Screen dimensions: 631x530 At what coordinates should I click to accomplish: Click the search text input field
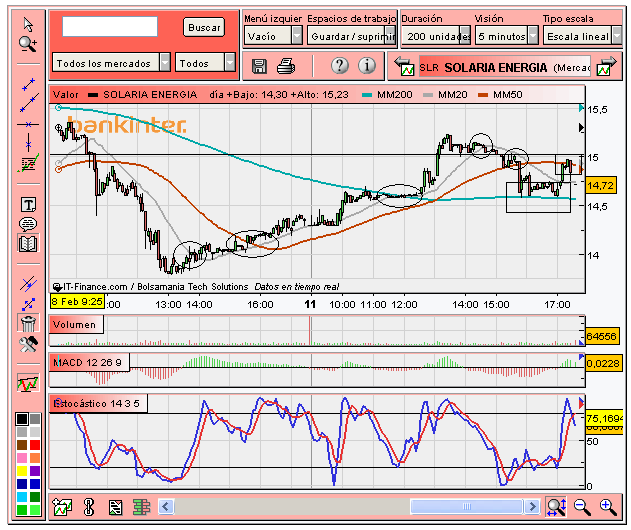coord(110,27)
